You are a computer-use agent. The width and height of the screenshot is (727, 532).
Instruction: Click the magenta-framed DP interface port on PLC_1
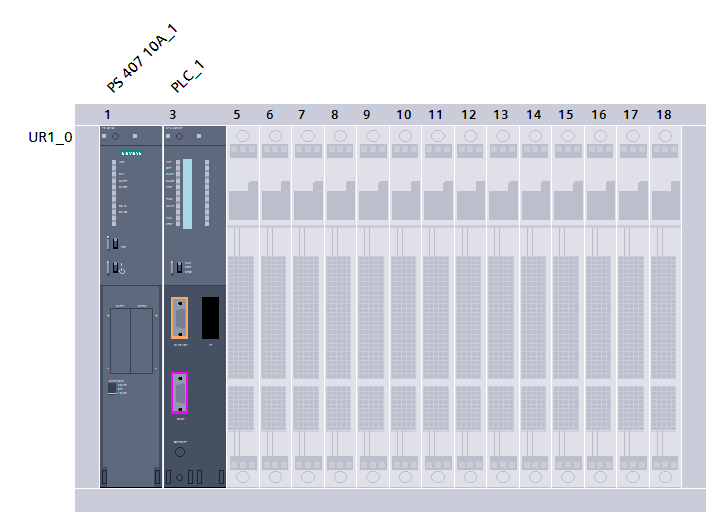179,393
